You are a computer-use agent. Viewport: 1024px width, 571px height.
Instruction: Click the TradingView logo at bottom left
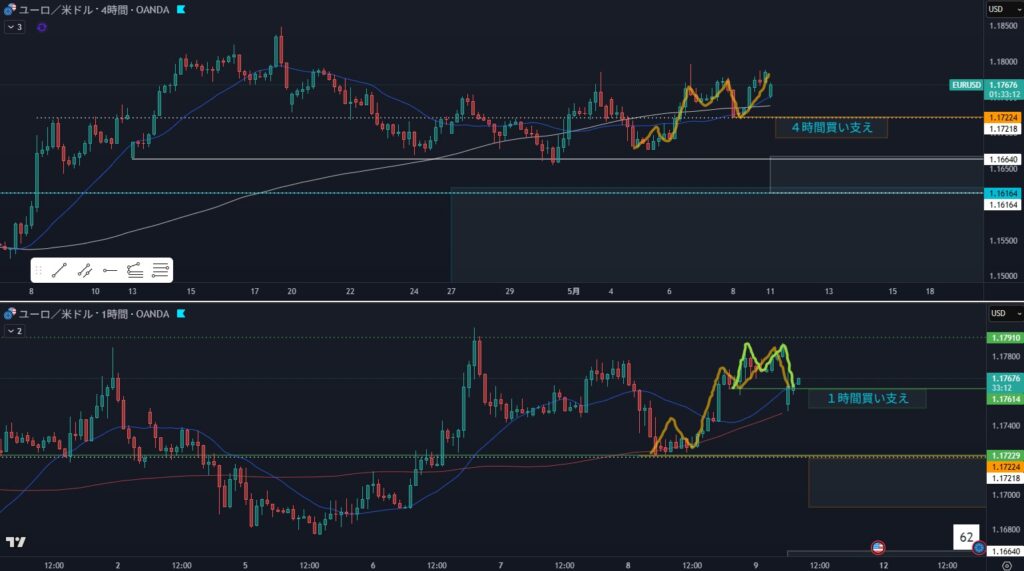(16, 542)
